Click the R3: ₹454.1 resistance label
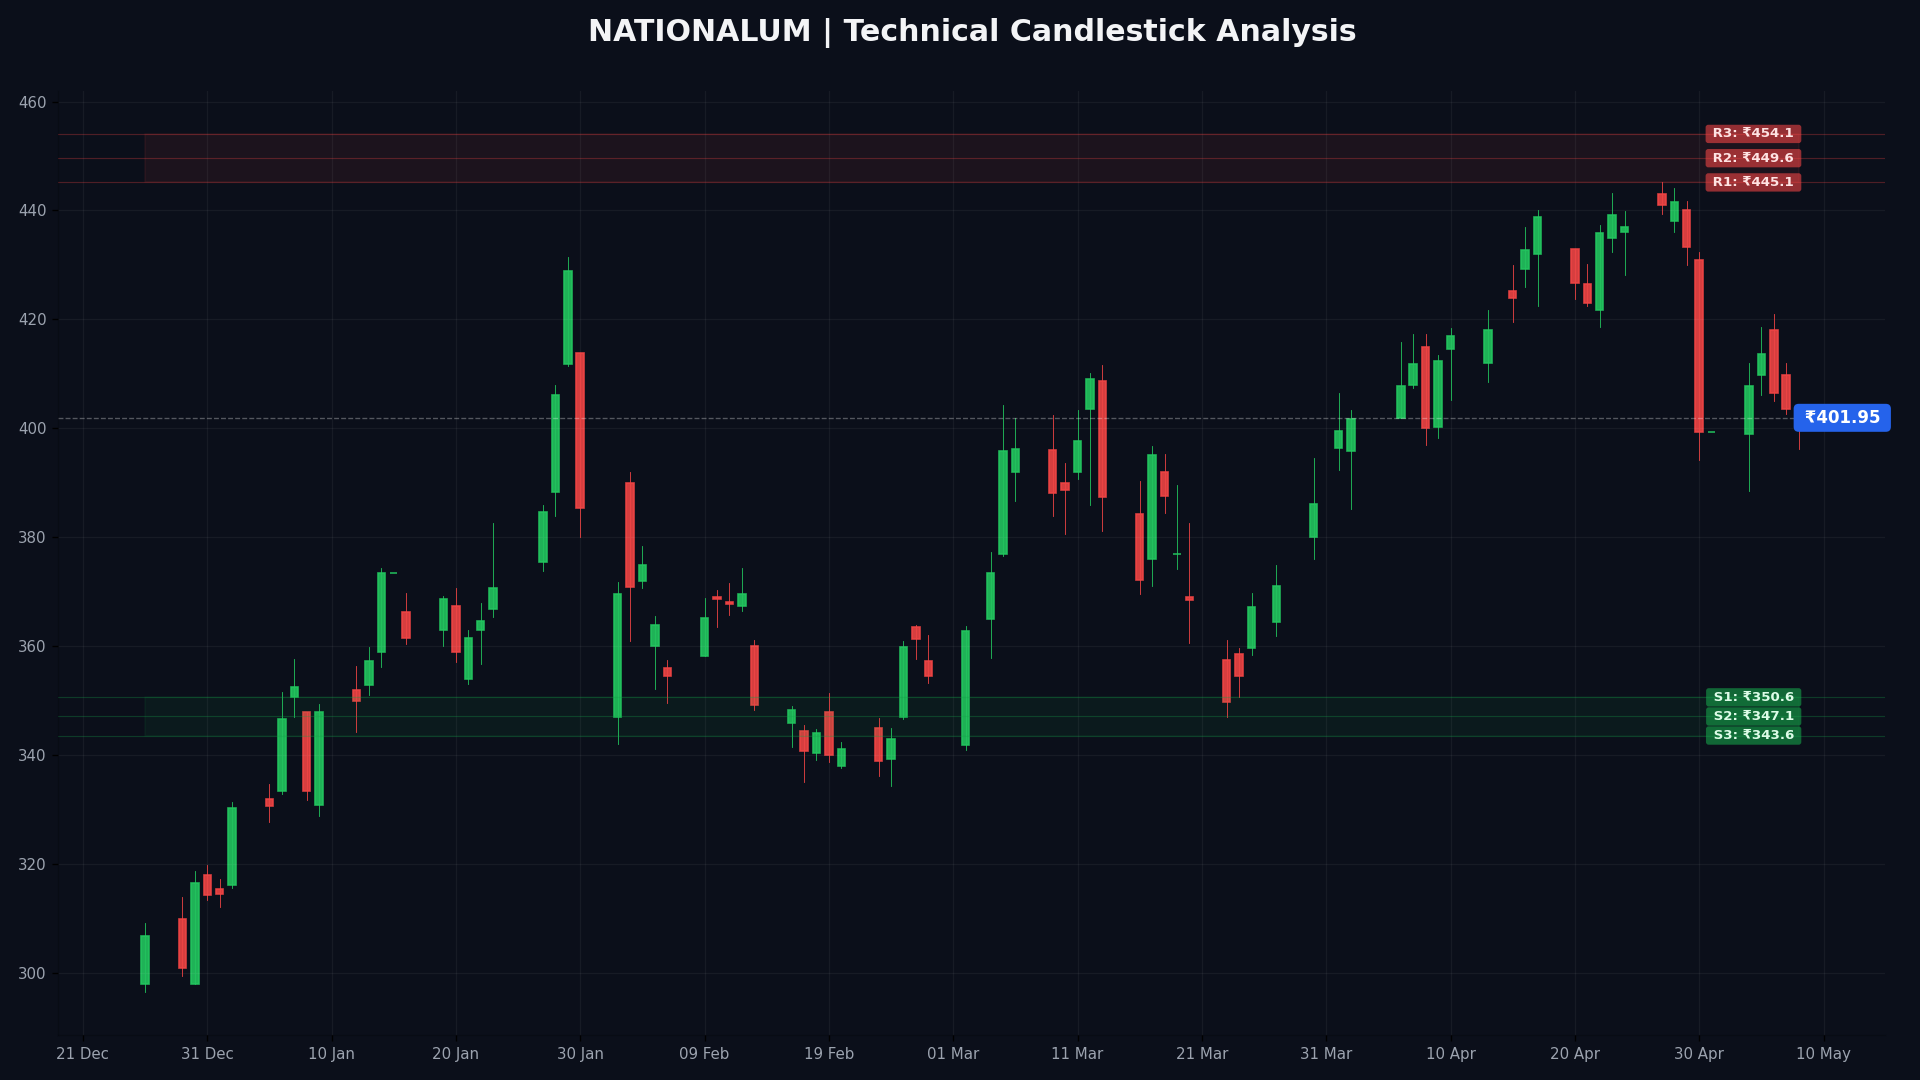Image resolution: width=1920 pixels, height=1080 pixels. pos(1753,134)
